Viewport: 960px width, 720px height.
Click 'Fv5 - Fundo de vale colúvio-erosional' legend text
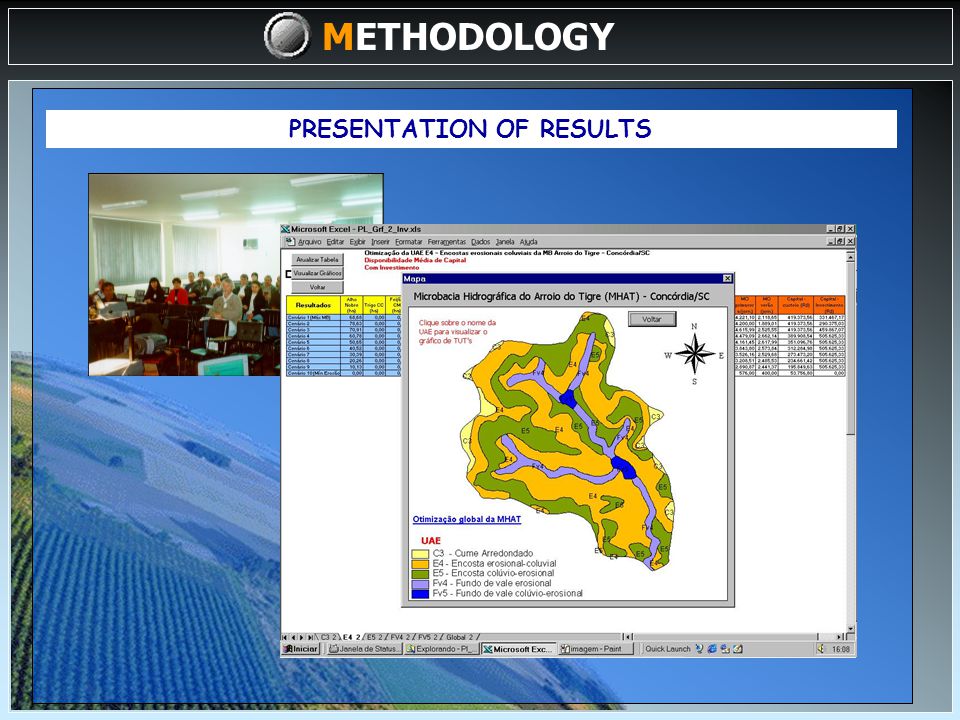pyautogui.click(x=508, y=593)
